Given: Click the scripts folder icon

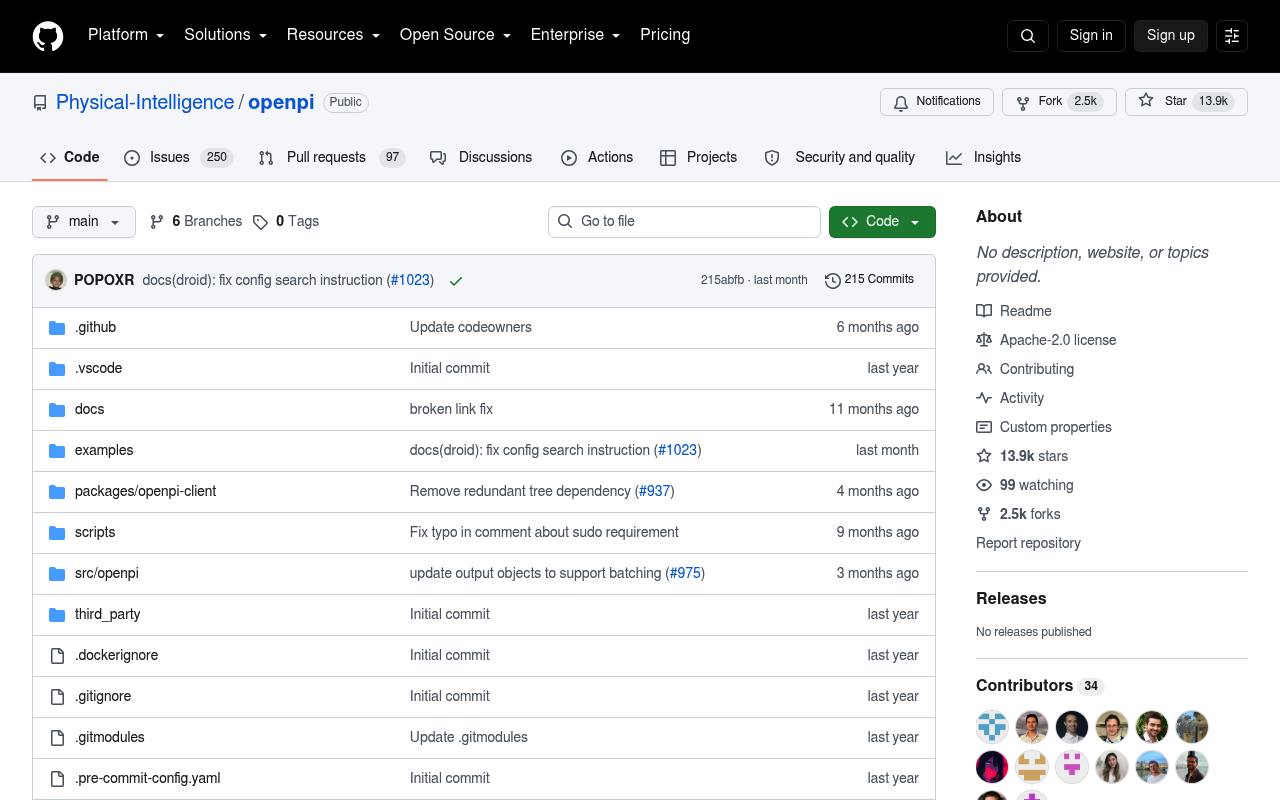Looking at the screenshot, I should (57, 532).
